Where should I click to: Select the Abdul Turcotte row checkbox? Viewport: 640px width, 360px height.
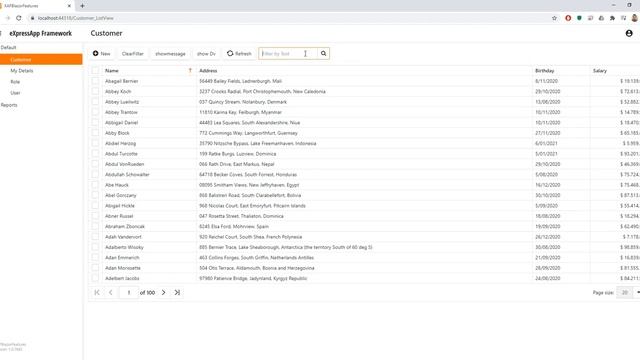95,154
